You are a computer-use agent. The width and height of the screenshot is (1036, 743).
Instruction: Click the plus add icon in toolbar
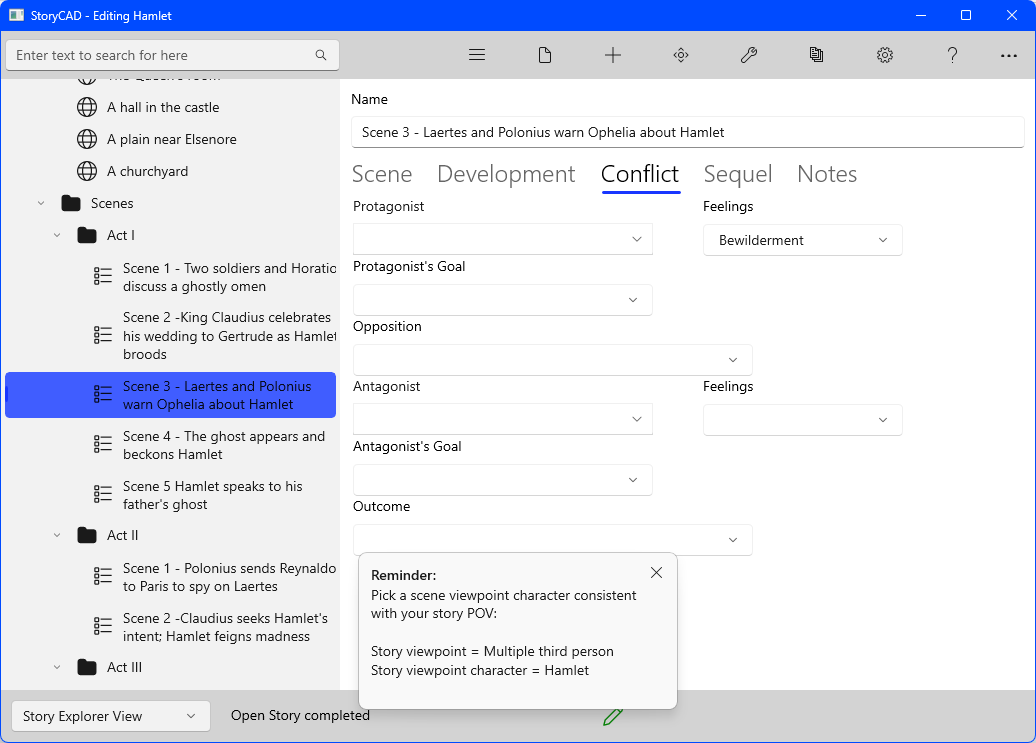613,55
